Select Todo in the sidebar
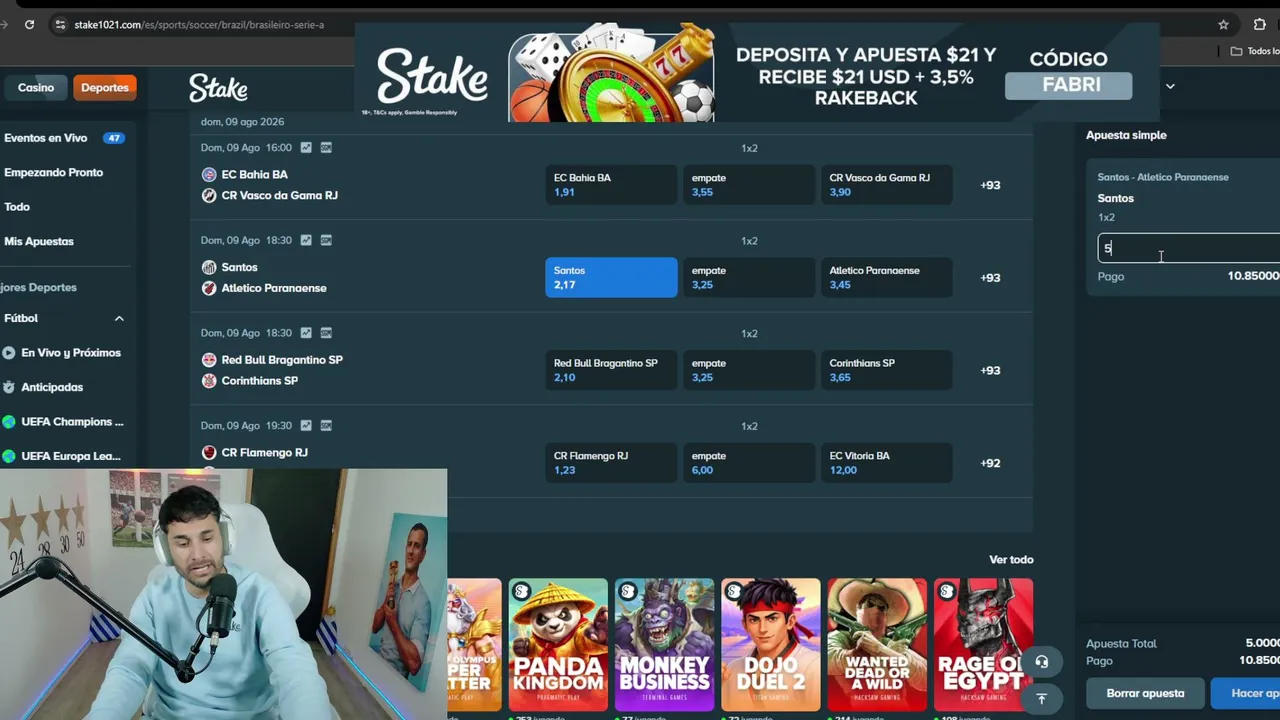 pyautogui.click(x=17, y=207)
